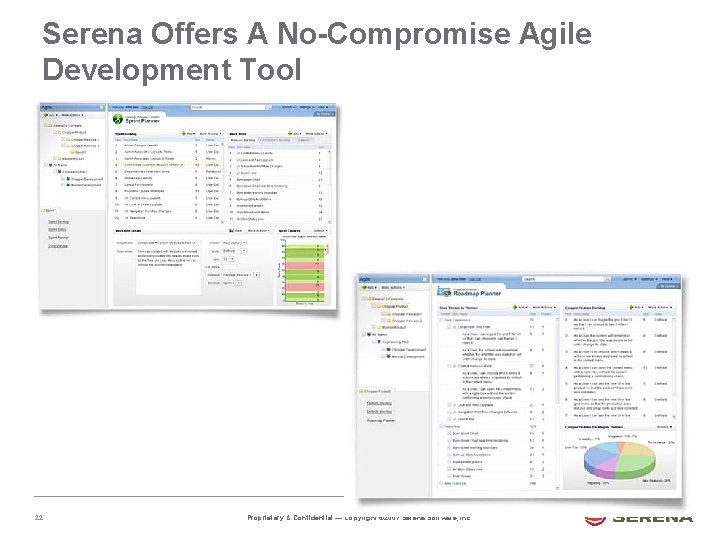Open Help menu in Sprint Planner window
The width and height of the screenshot is (720, 540).
pos(323,107)
